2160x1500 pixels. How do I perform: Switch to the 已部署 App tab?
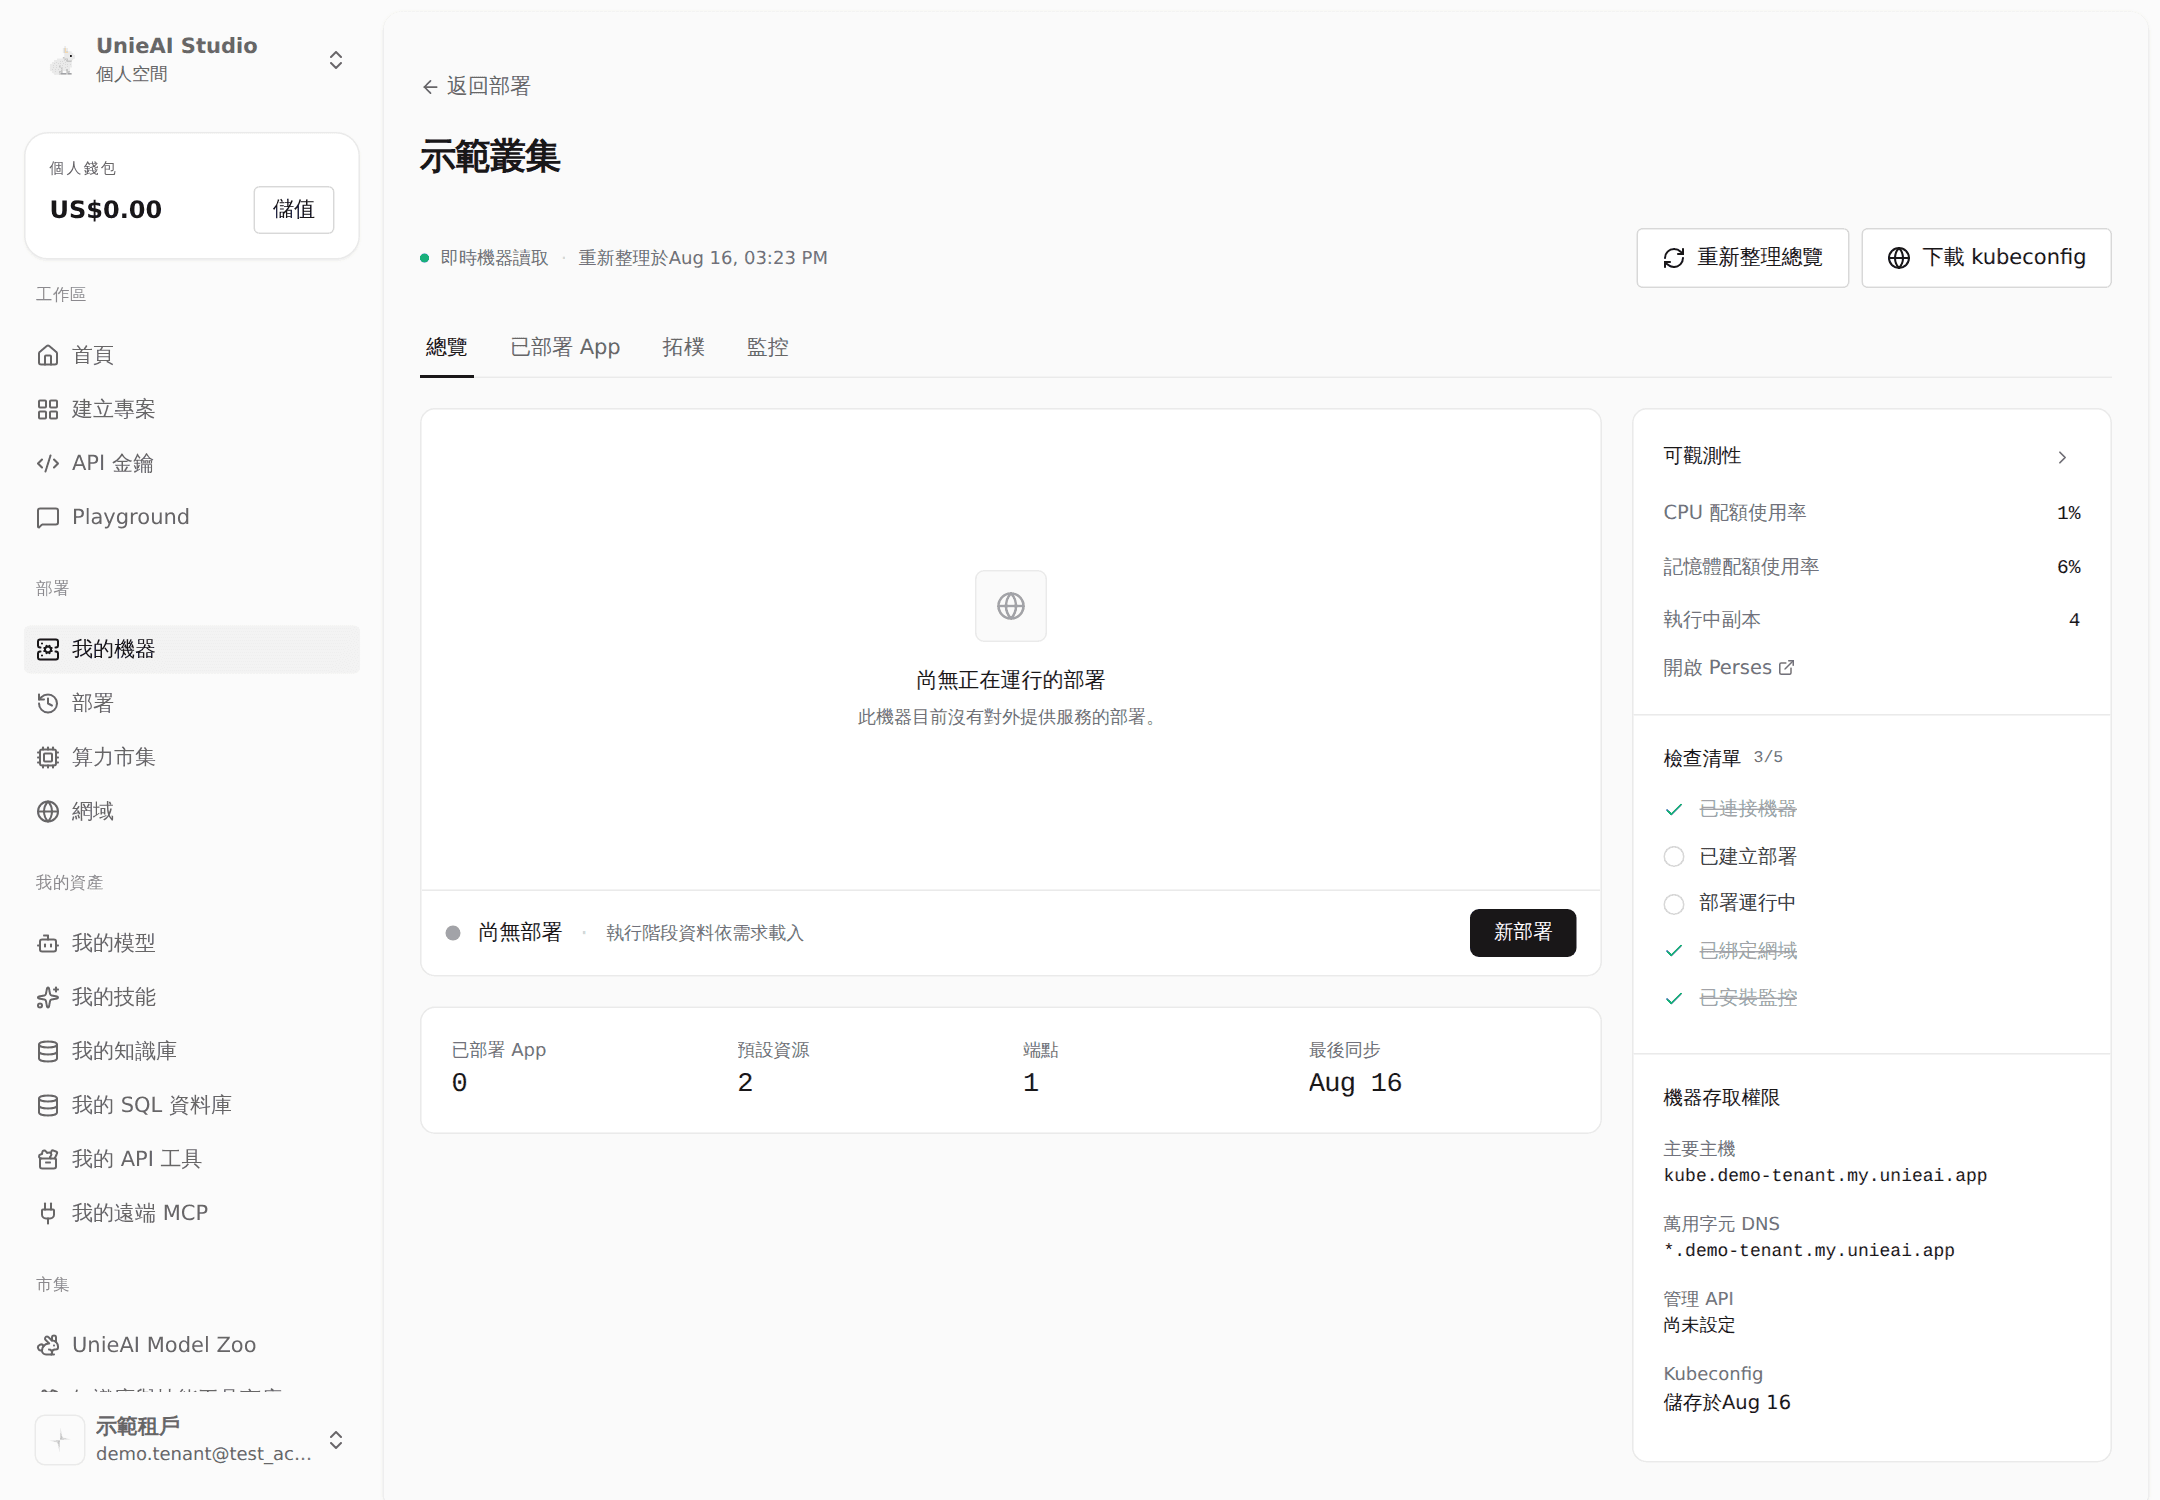565,347
